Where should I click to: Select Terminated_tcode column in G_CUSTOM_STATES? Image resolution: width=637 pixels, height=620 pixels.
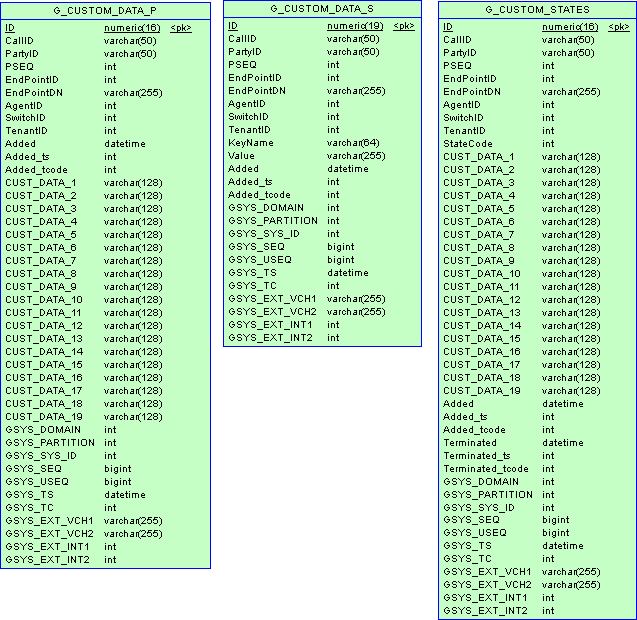[x=486, y=469]
